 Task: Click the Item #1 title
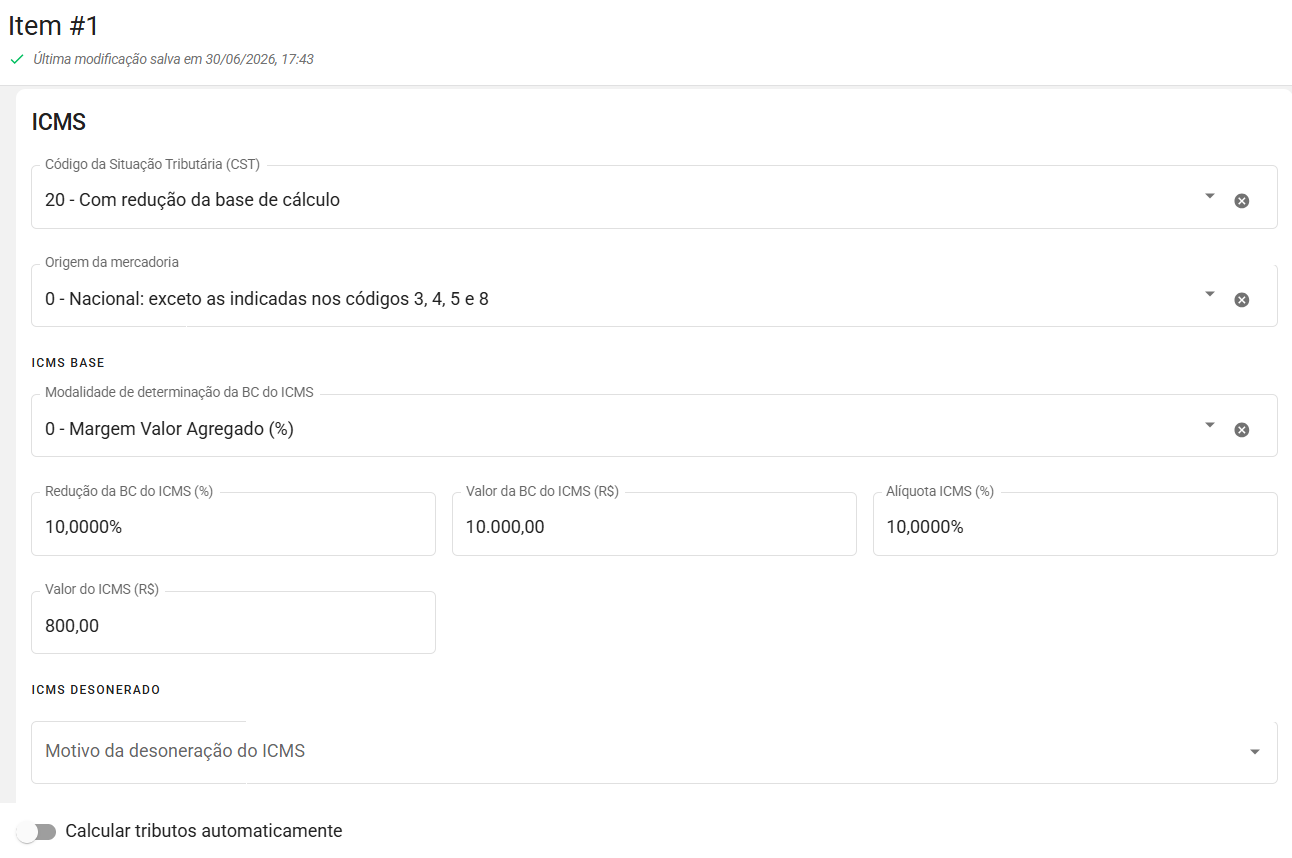(x=54, y=26)
